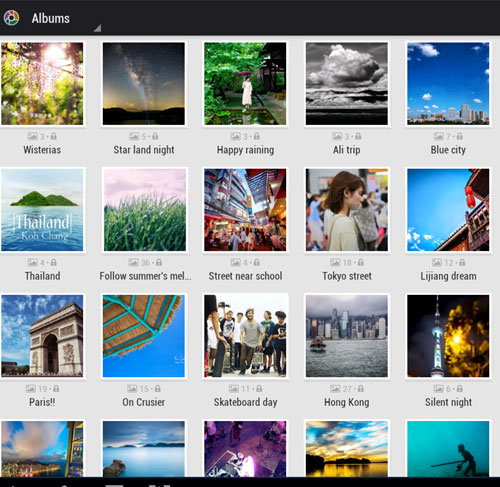Image resolution: width=500 pixels, height=487 pixels.
Task: Click the photo count icon under Silent night
Action: 438,388
